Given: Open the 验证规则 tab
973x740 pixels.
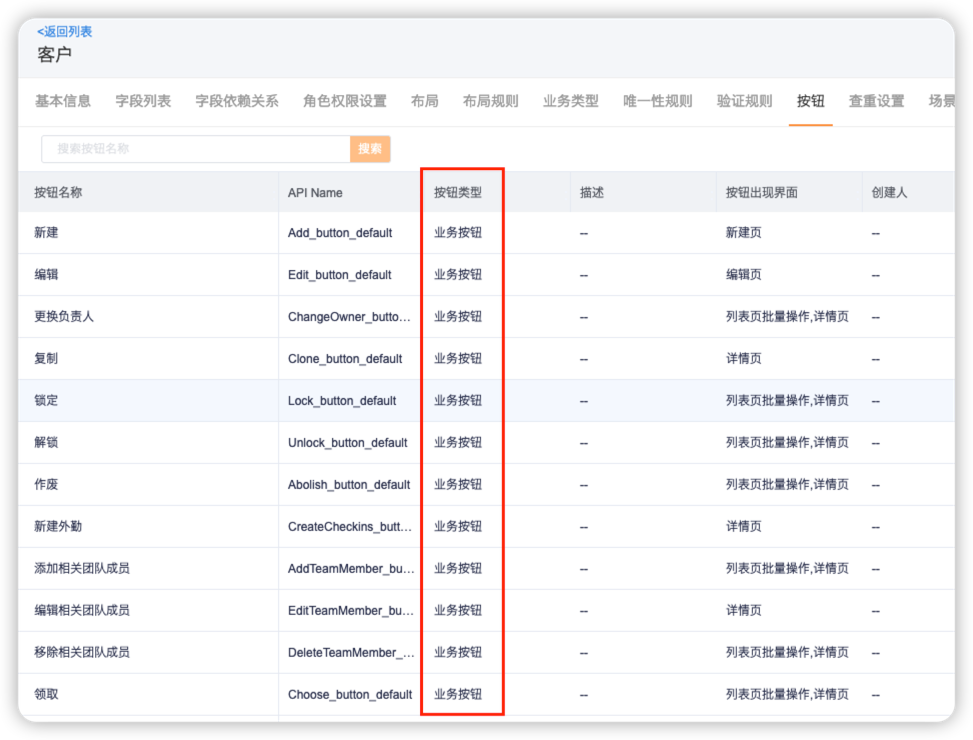Looking at the screenshot, I should [744, 101].
